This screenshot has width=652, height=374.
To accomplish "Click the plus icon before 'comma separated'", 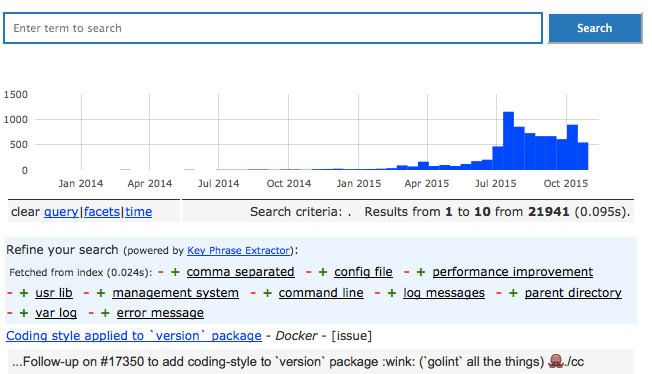I will (x=175, y=272).
